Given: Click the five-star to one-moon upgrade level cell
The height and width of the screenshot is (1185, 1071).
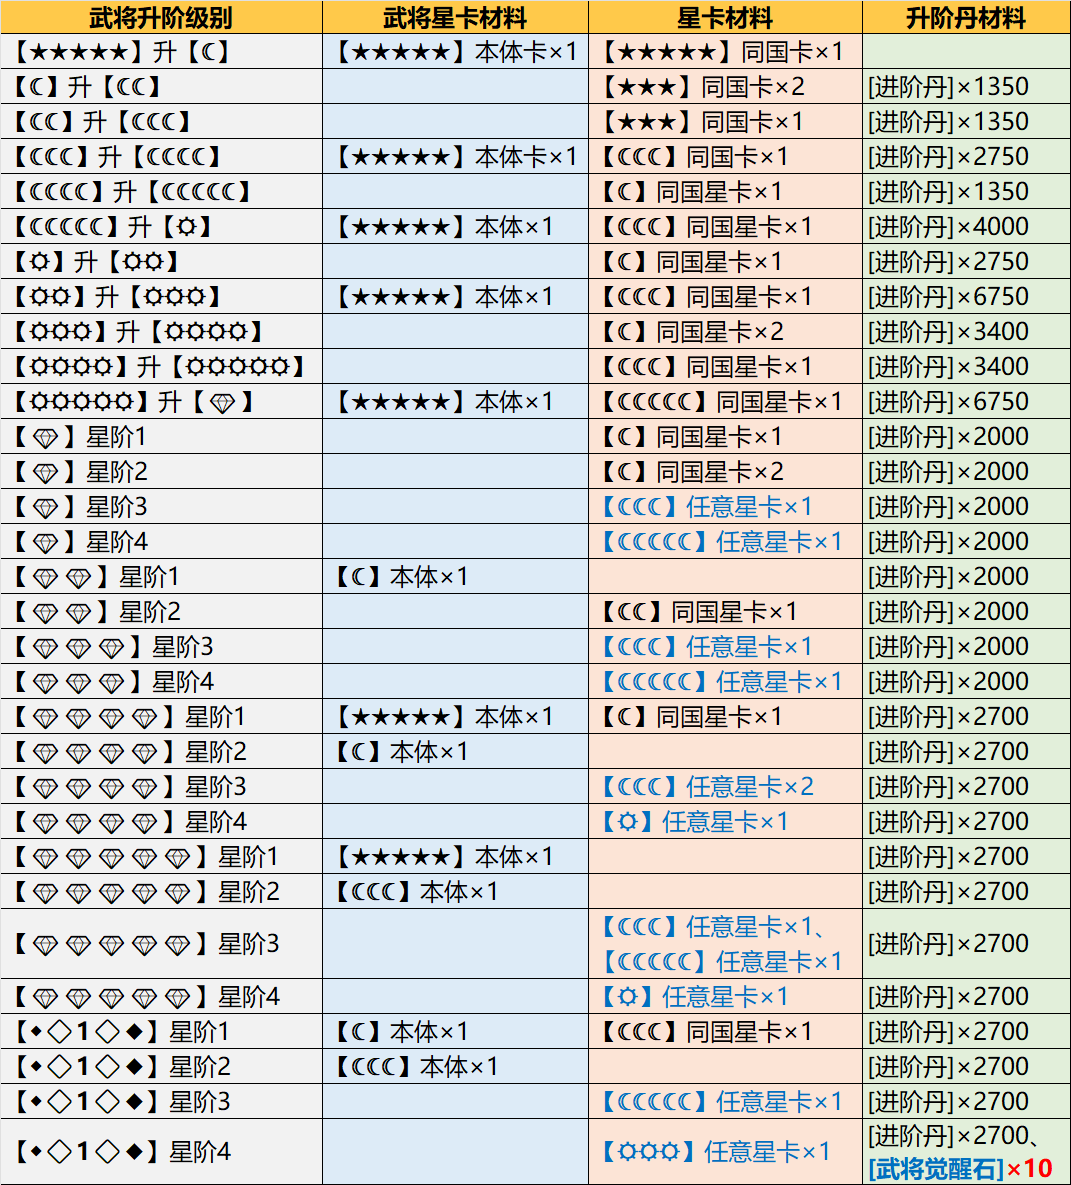Looking at the screenshot, I should pos(161,51).
